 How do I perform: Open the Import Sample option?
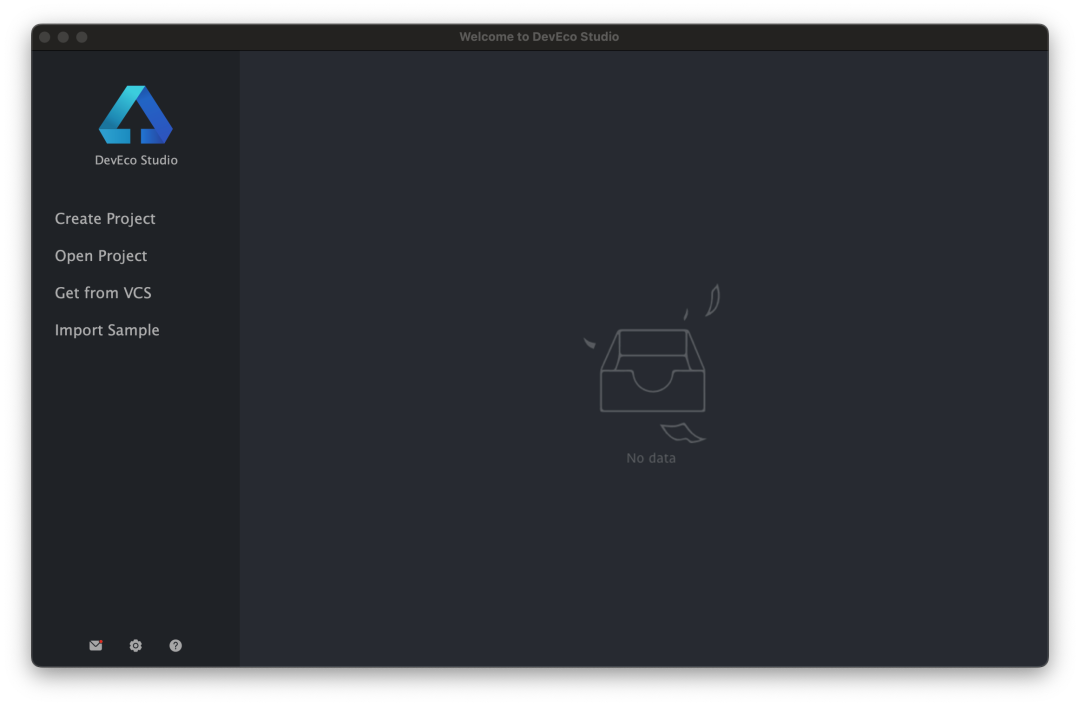107,330
